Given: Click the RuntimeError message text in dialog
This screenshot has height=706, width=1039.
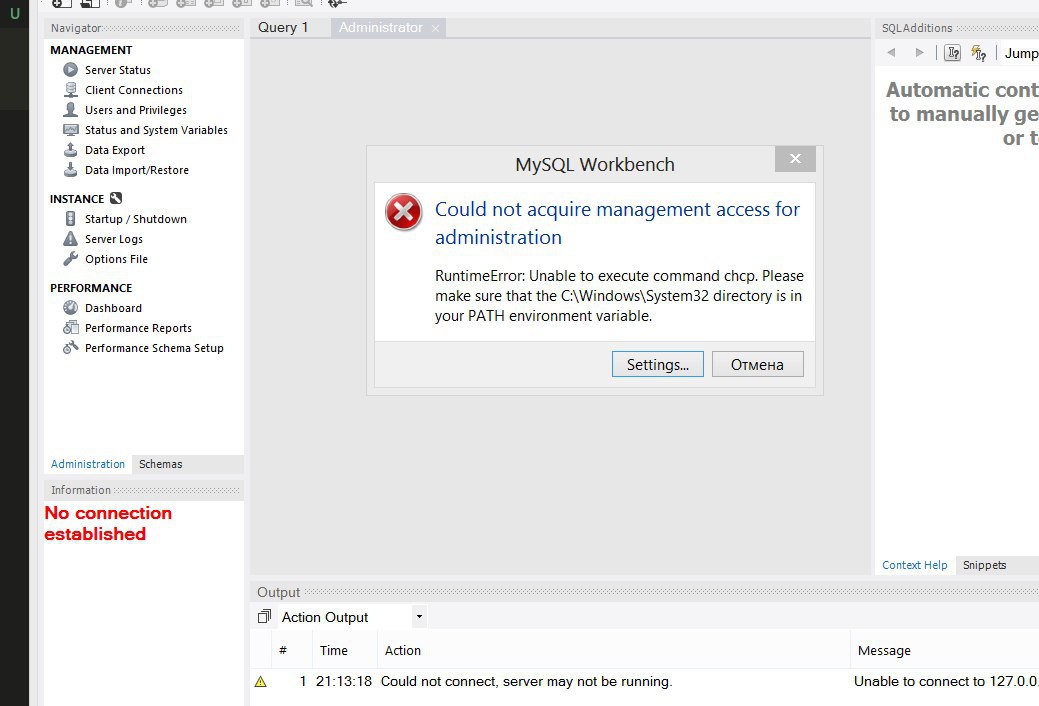Looking at the screenshot, I should pos(619,296).
